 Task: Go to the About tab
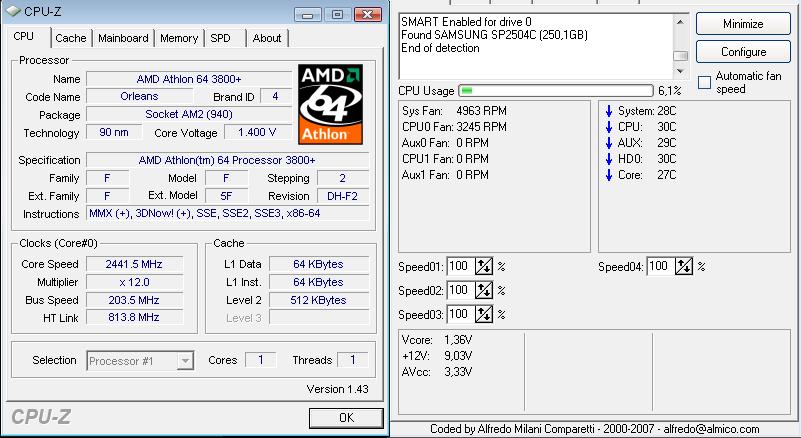267,38
